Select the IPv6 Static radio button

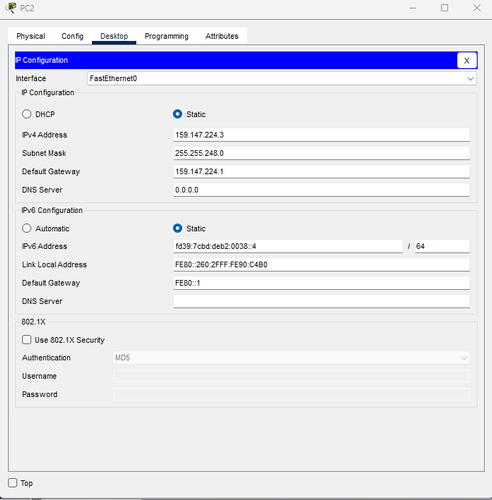(x=178, y=228)
